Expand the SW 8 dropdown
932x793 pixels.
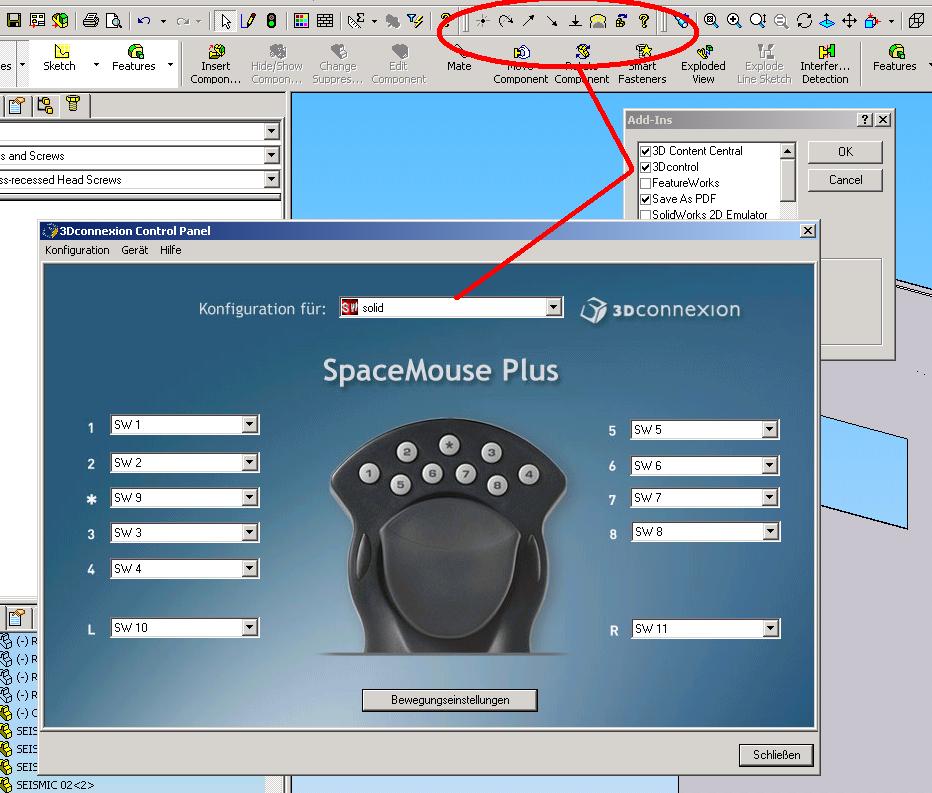click(770, 531)
